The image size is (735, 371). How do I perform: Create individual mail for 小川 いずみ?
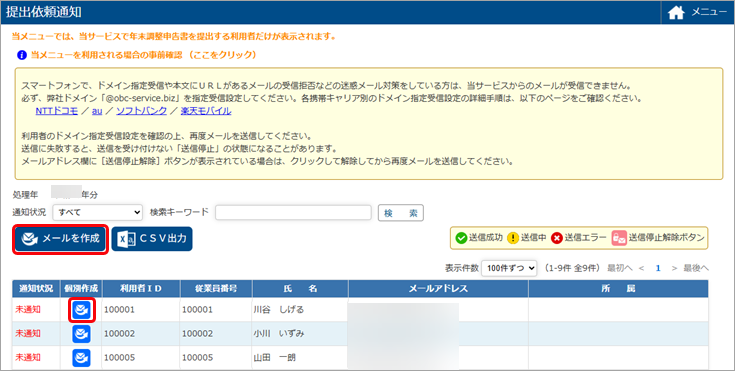point(81,334)
